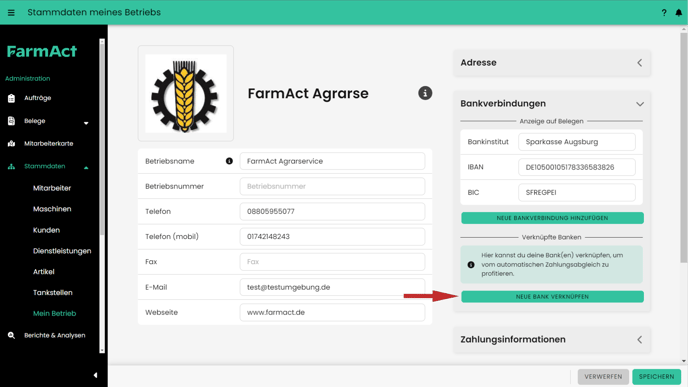Expand the Adresse panel chevron

(x=640, y=63)
